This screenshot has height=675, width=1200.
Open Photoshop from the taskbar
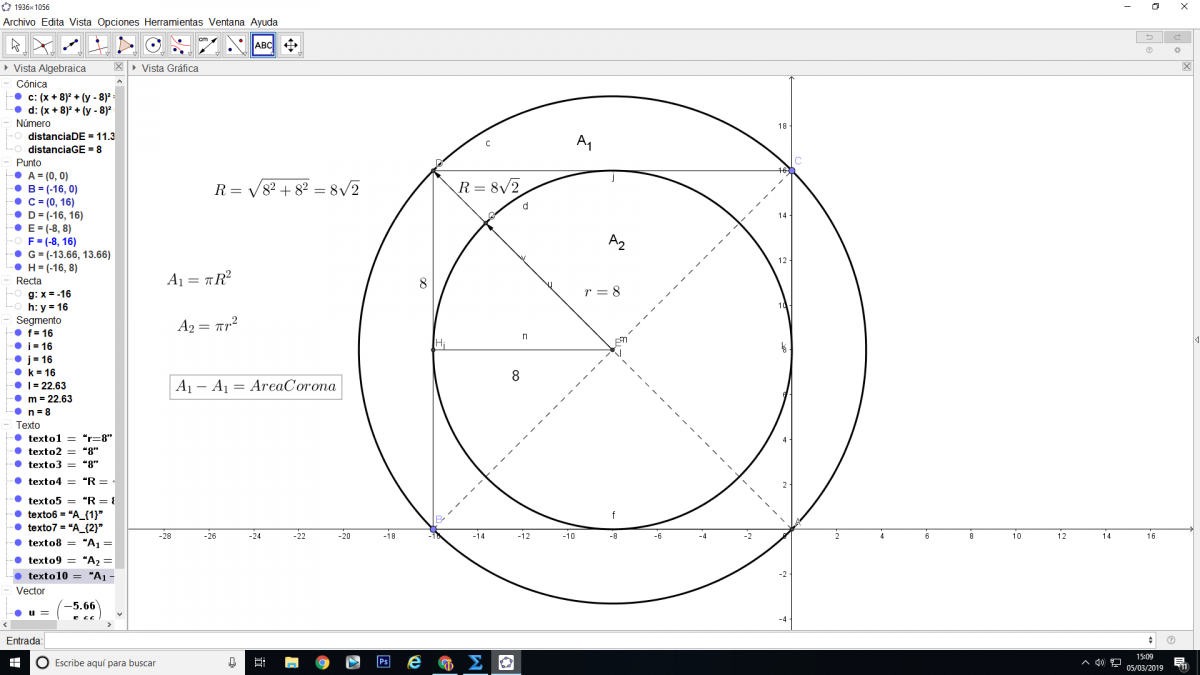[383, 662]
